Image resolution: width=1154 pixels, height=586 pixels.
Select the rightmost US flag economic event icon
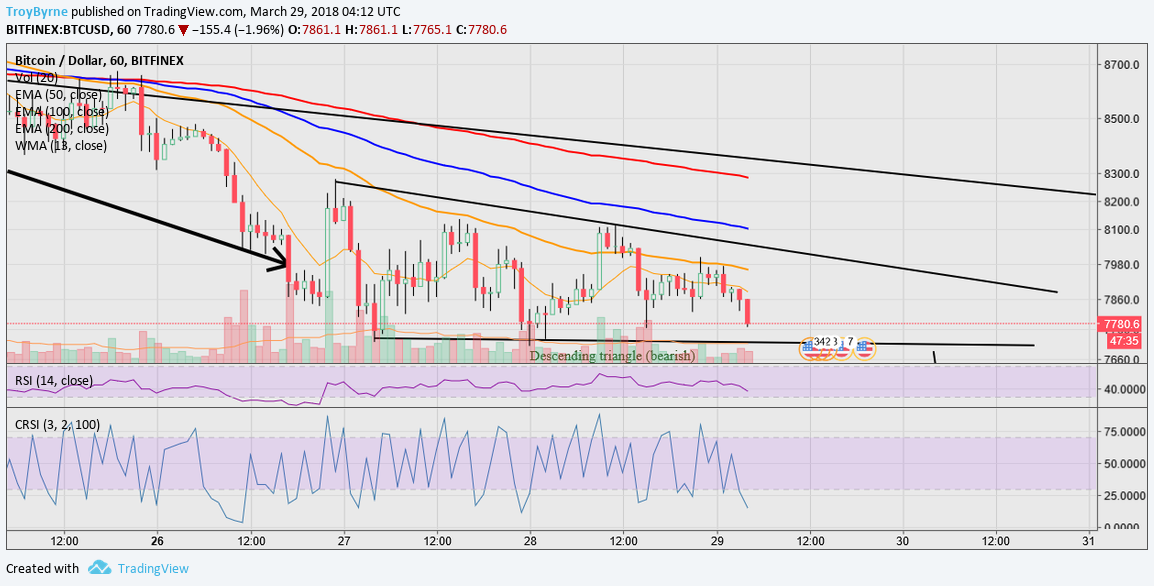[864, 348]
